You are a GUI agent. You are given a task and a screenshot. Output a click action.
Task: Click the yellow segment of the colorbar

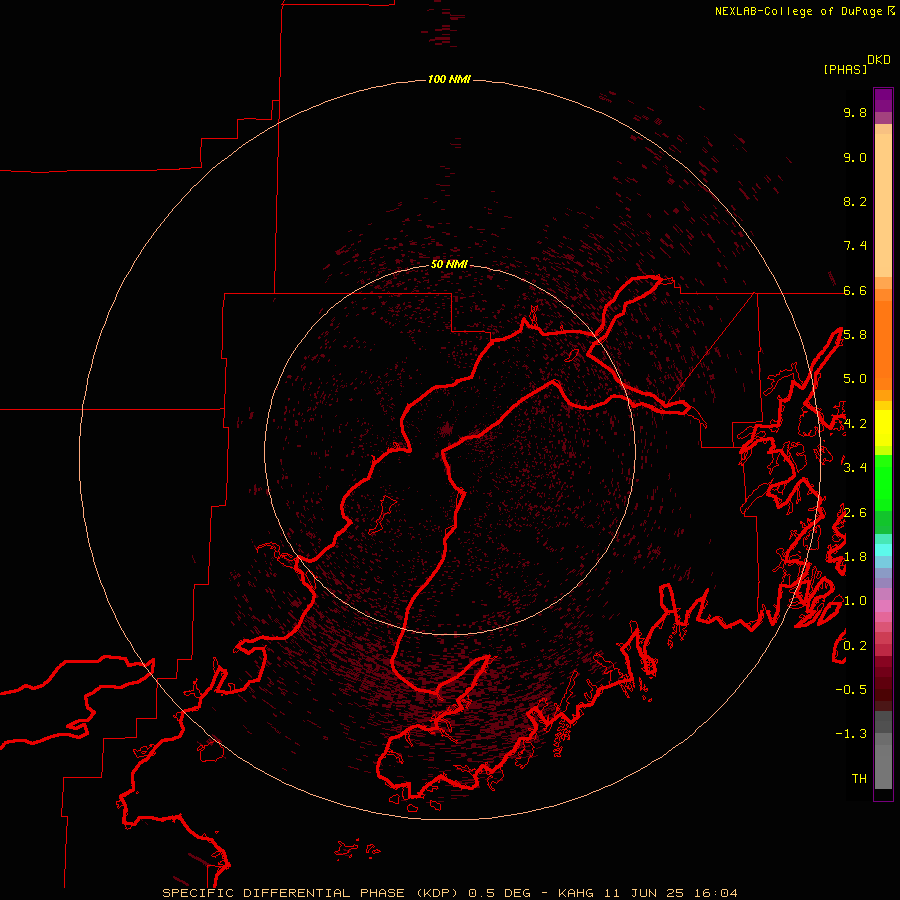coord(883,428)
